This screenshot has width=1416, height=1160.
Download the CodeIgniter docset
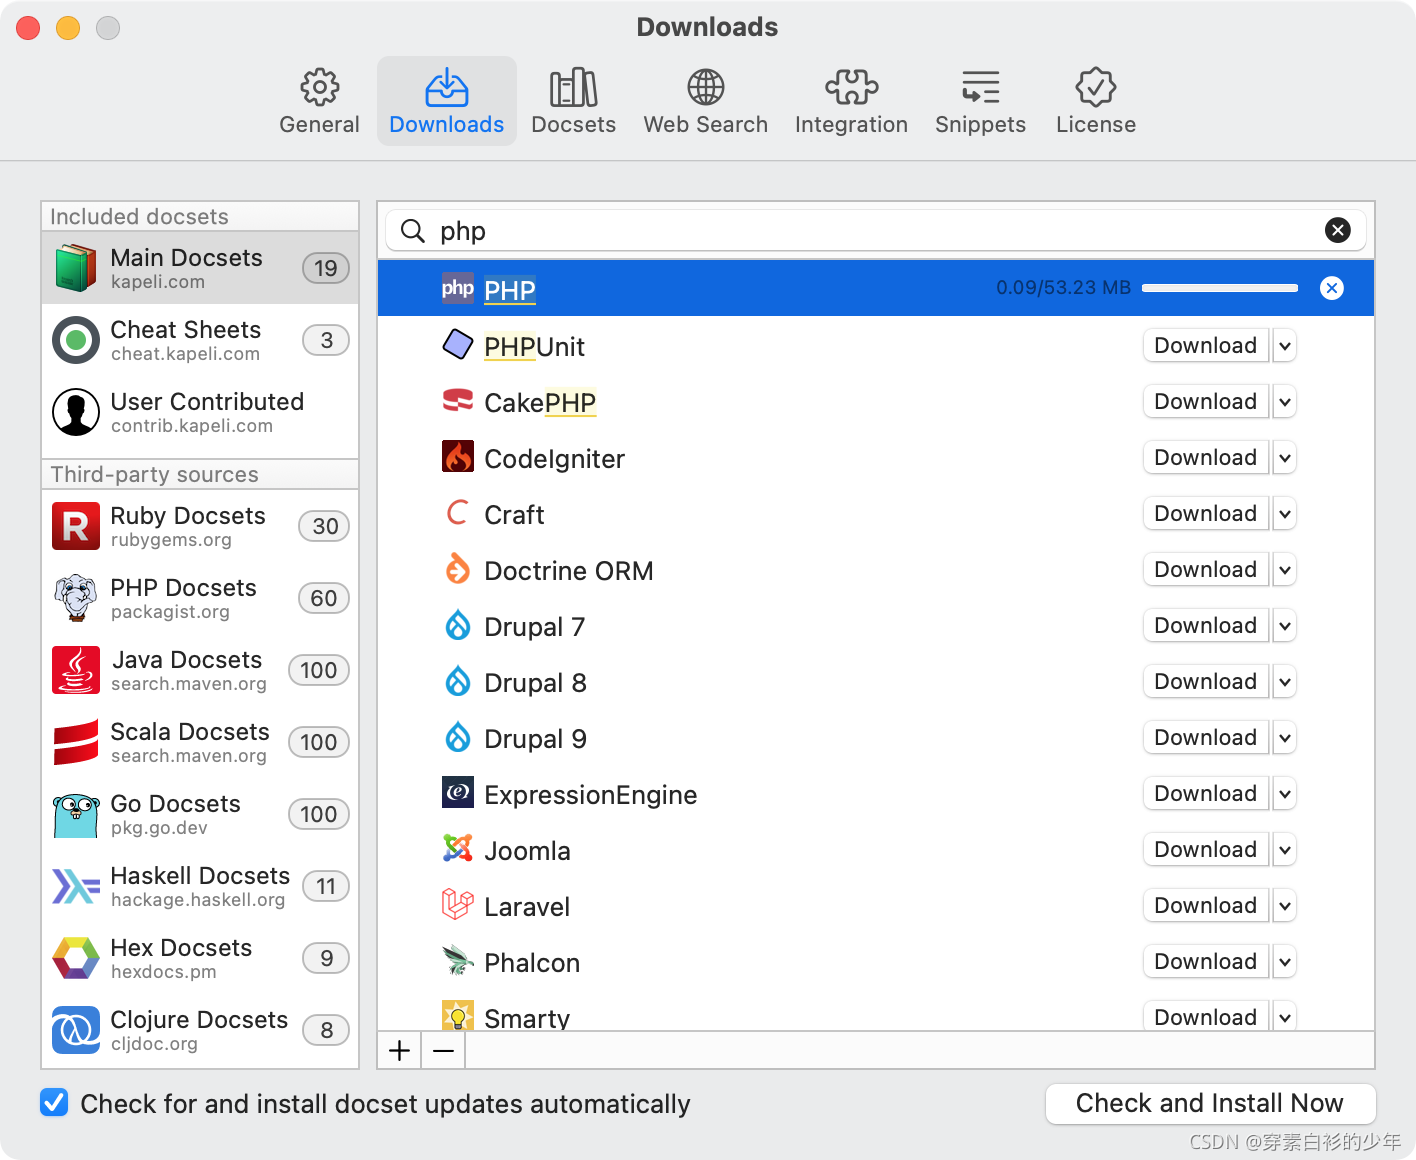click(x=1205, y=457)
